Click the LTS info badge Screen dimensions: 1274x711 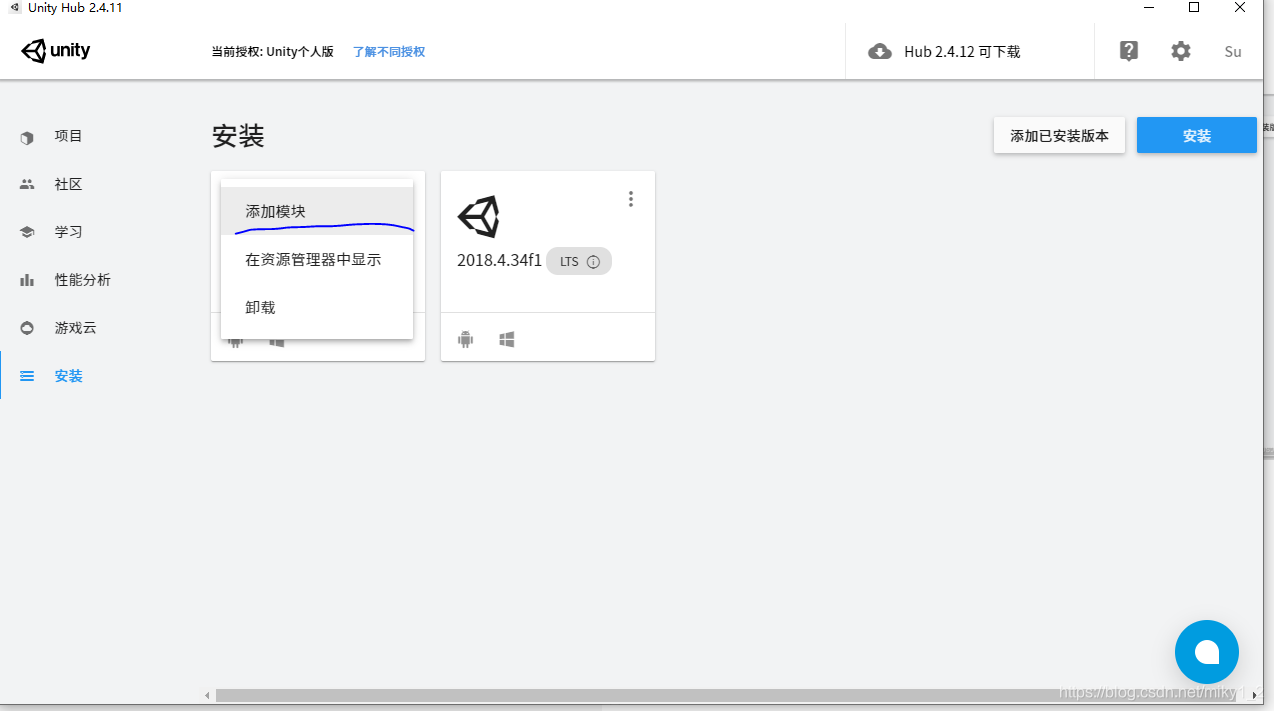[x=579, y=262]
